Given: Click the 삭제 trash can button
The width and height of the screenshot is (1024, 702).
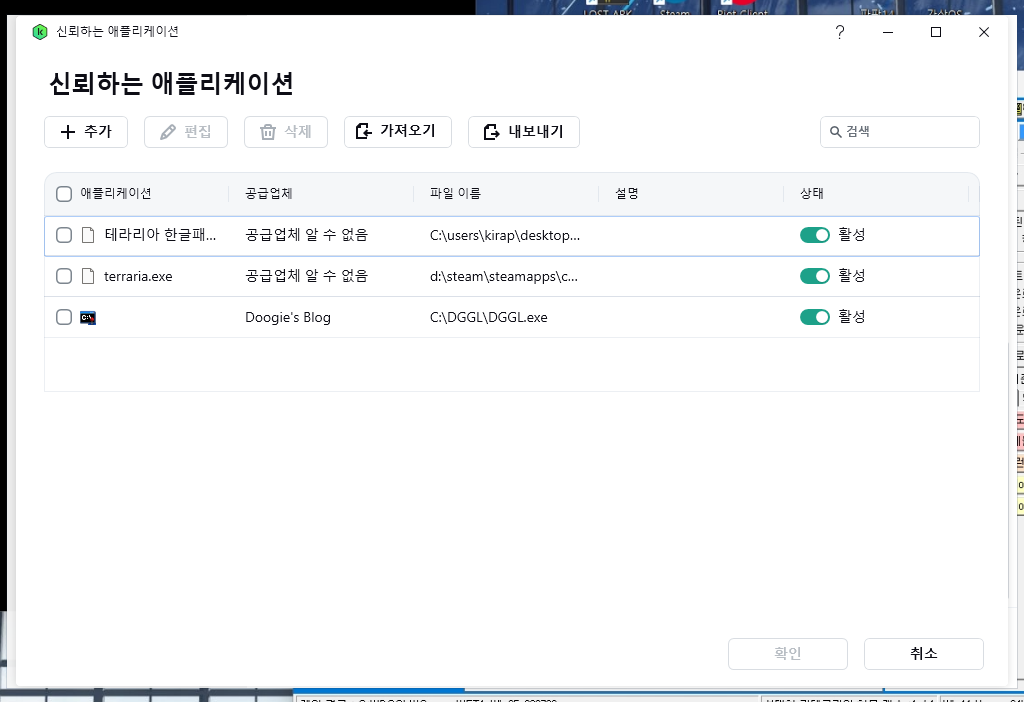Looking at the screenshot, I should 285,132.
